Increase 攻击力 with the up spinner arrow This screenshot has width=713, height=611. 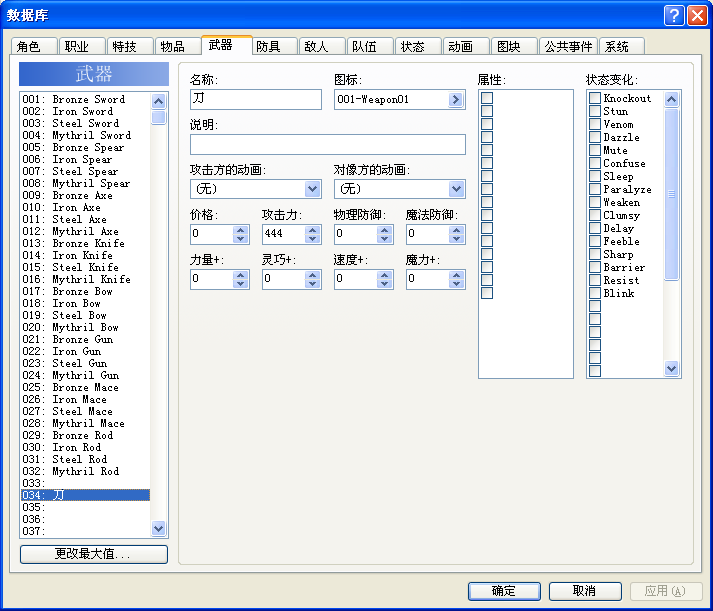coord(312,230)
